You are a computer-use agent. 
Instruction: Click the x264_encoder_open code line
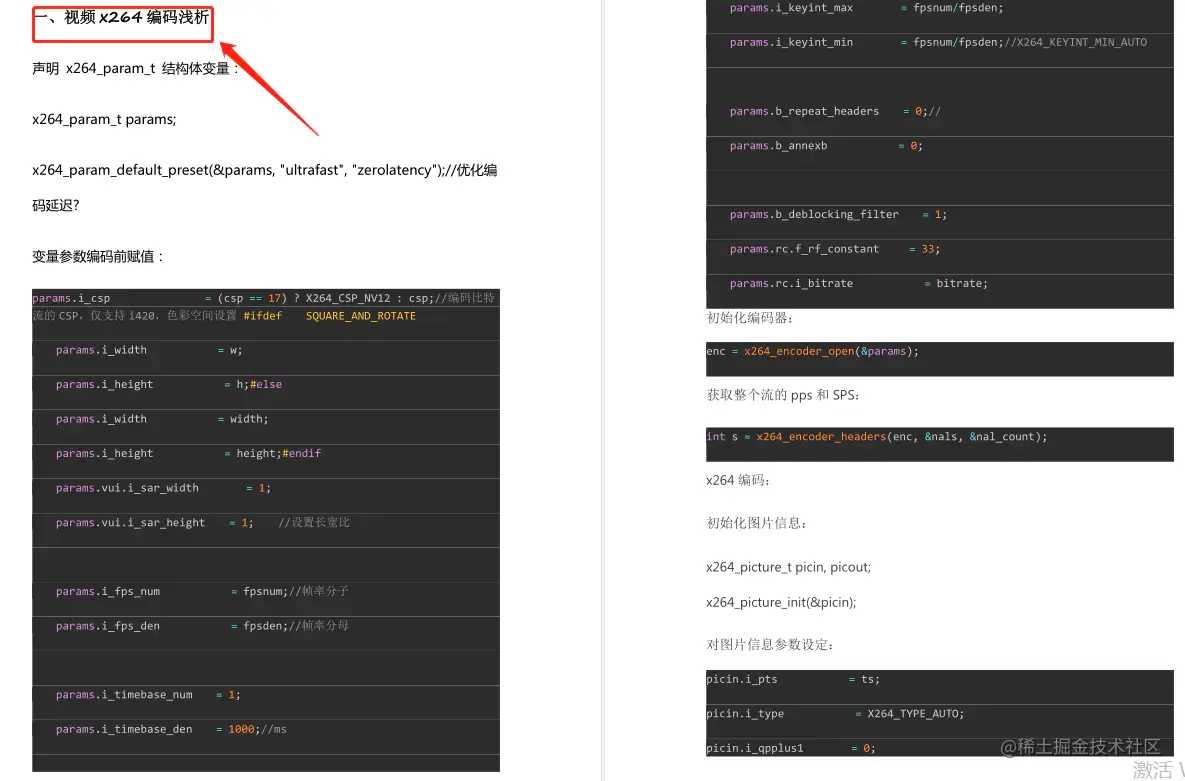(x=812, y=352)
